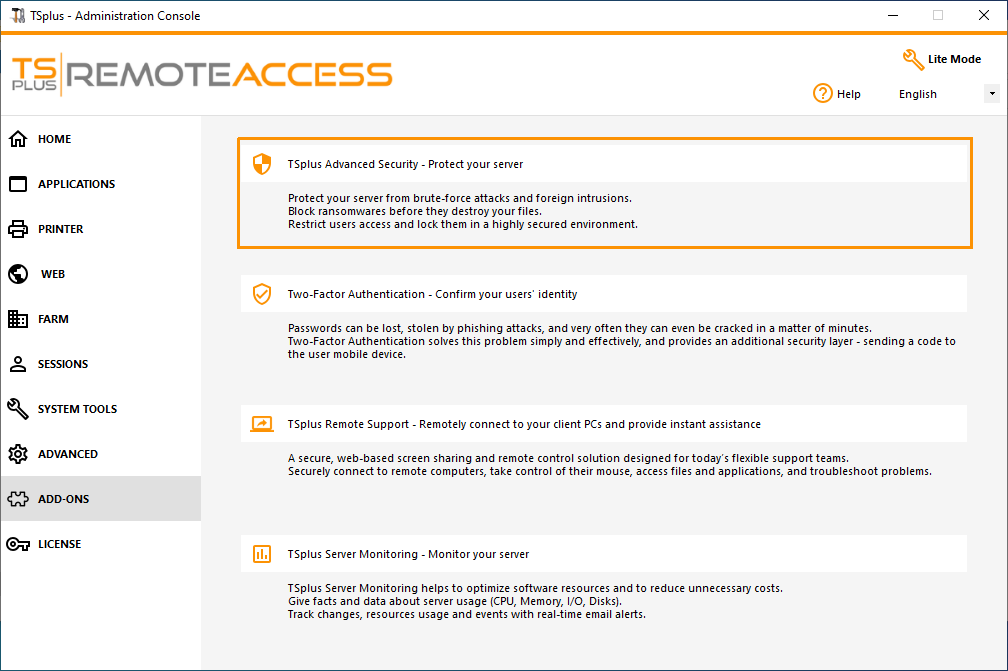Click the Server Monitoring chart icon
Viewport: 1008px width, 671px height.
[262, 554]
